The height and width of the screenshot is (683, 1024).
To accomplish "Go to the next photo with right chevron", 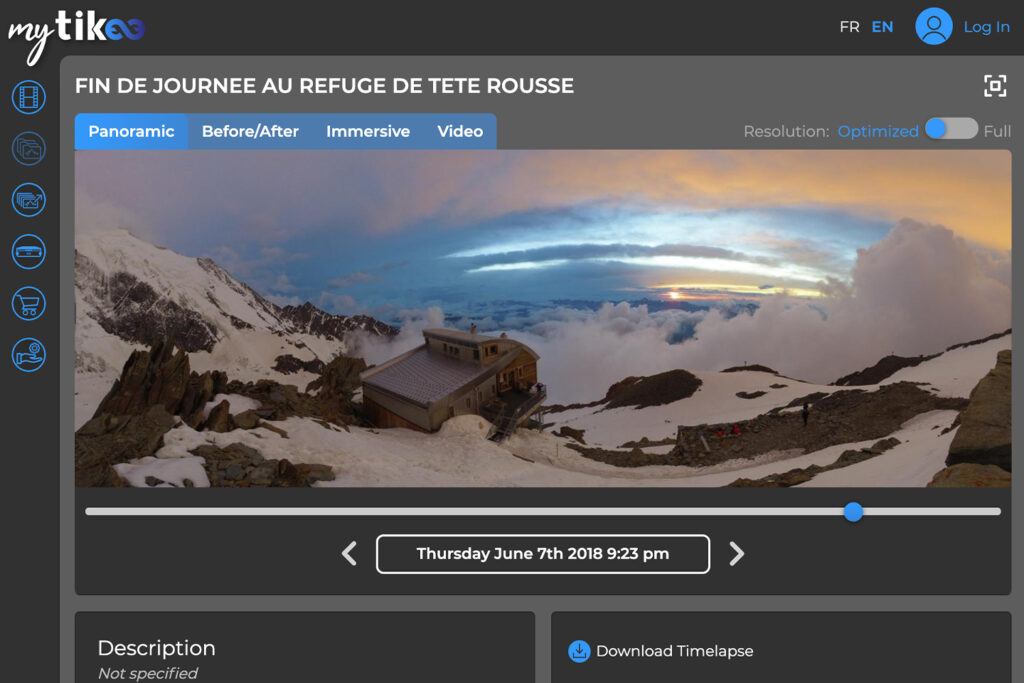I will [737, 554].
